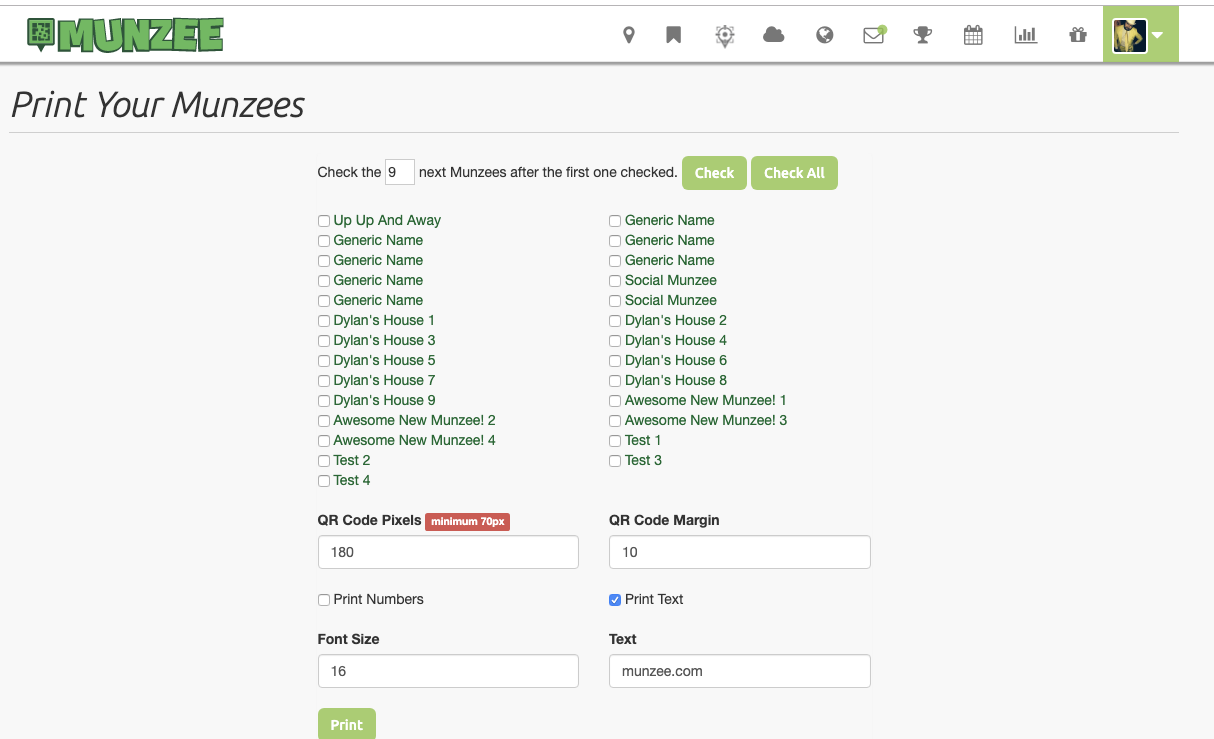1214x739 pixels.
Task: Open the bookmark icon in navbar
Action: tap(674, 36)
